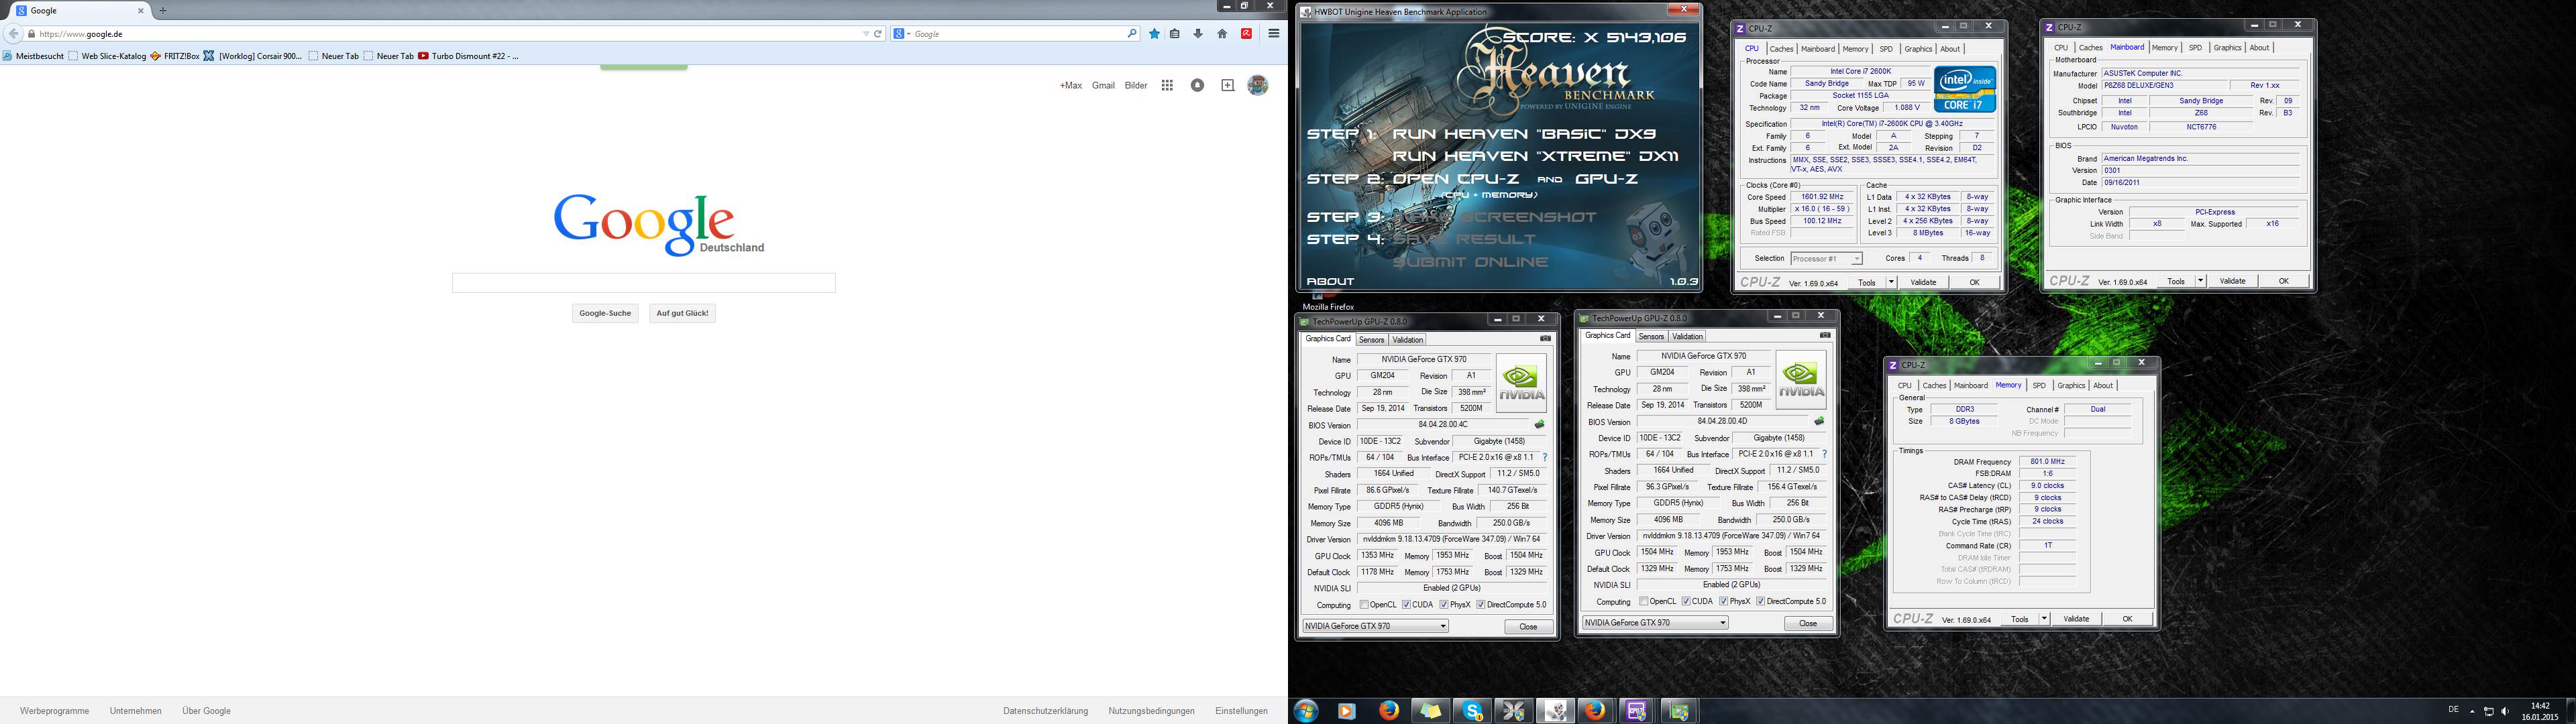This screenshot has width=2576, height=724.
Task: Open Firefox downloads arrow
Action: coord(1198,34)
